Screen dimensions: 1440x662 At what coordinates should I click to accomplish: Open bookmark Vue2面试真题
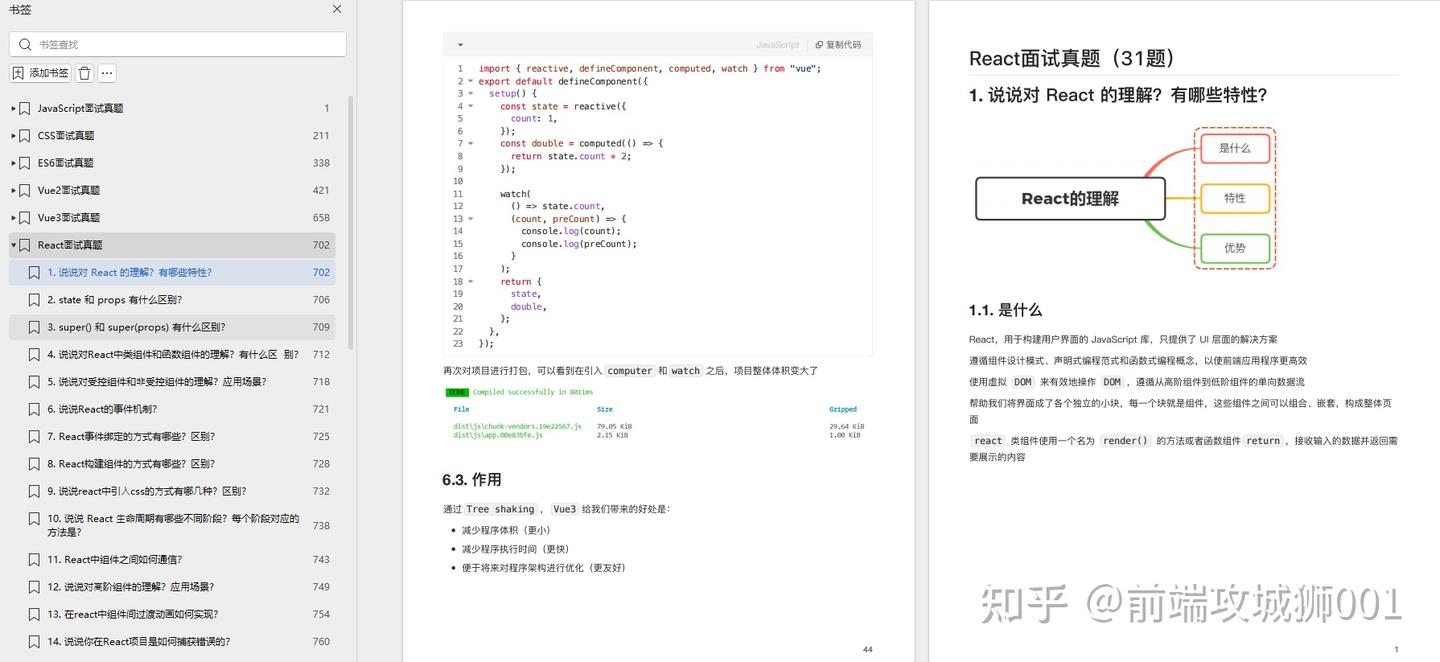[x=69, y=190]
